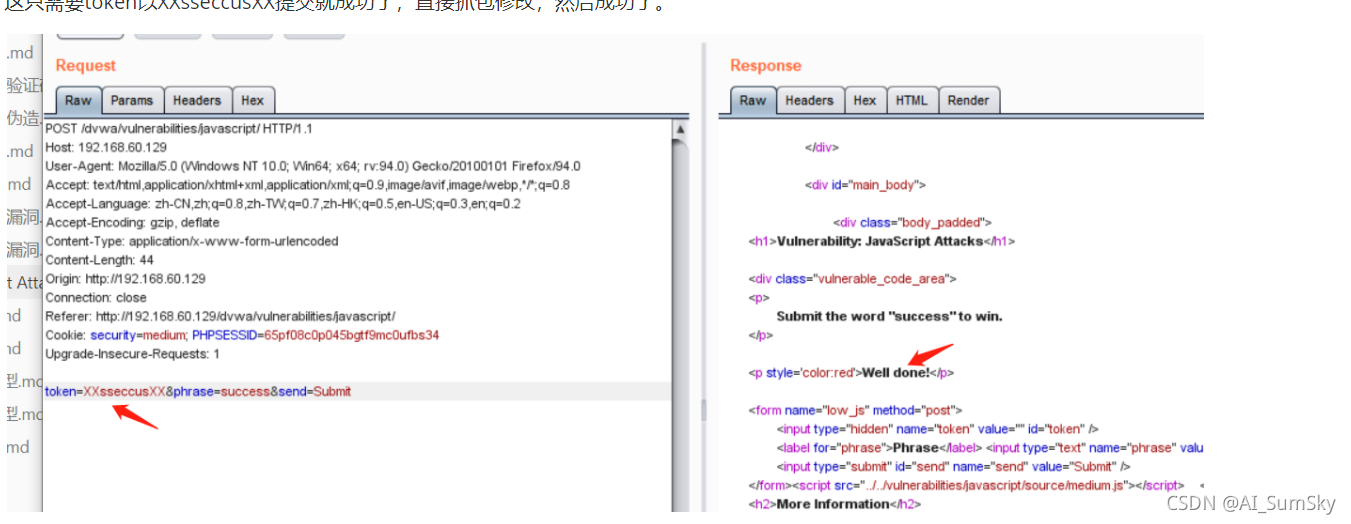1351x524 pixels.
Task: Click the 'Origin: http://192.168.60.129' line
Action: (x=125, y=279)
